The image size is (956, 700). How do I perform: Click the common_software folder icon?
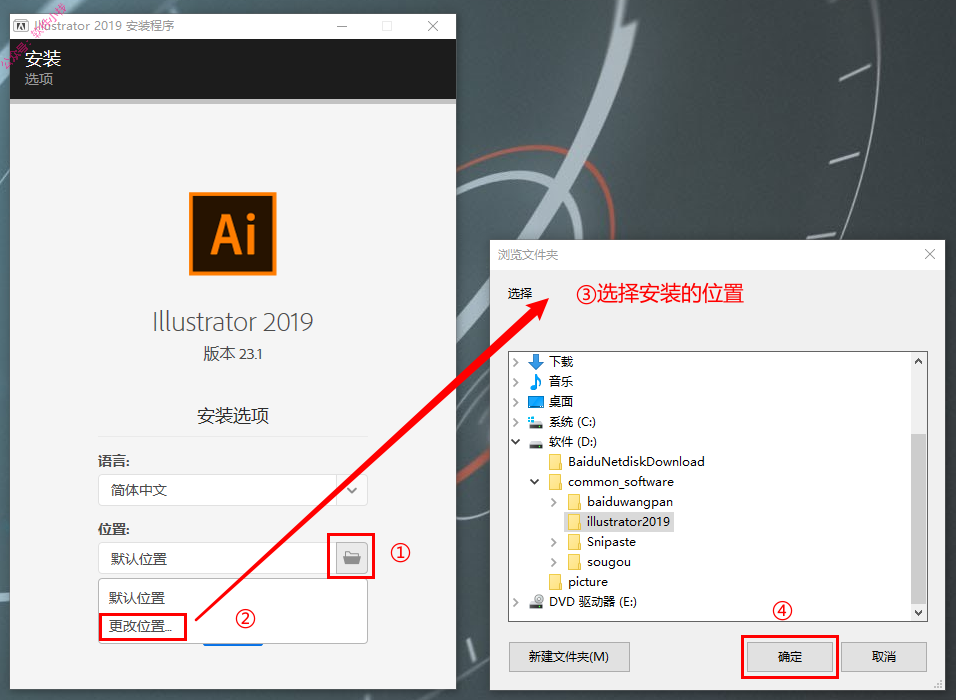click(555, 482)
